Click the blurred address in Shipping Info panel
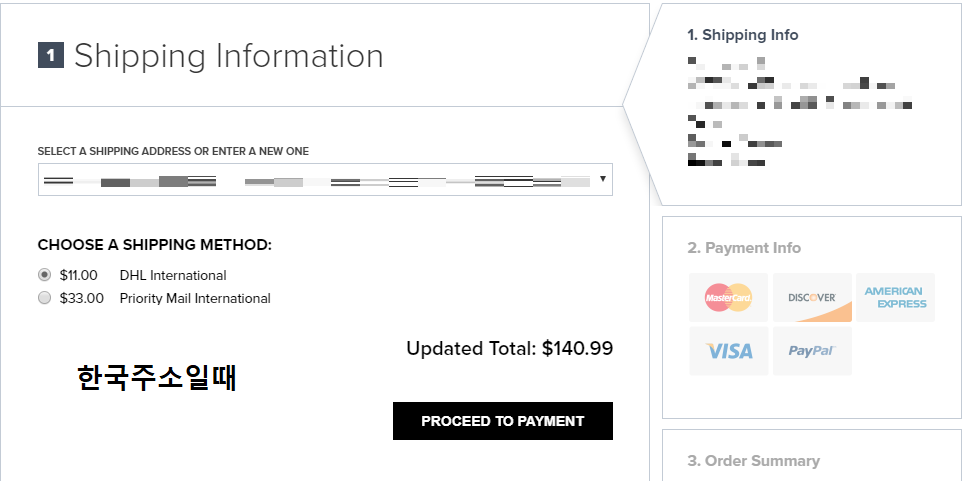962x481 pixels. click(780, 110)
